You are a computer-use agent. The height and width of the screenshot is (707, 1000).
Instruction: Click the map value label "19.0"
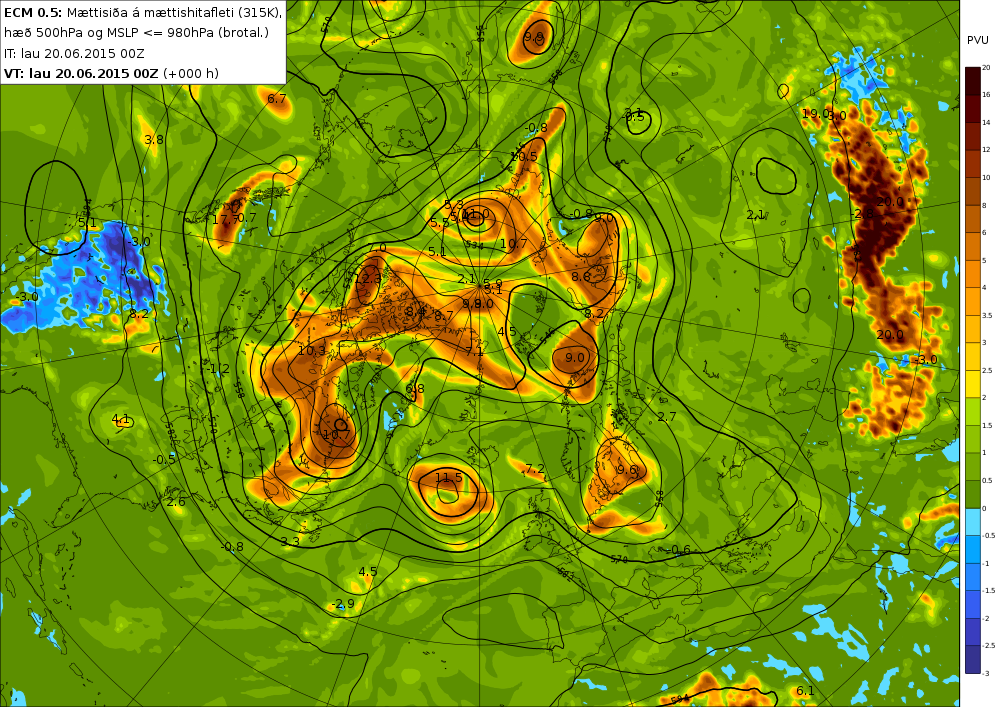click(x=814, y=114)
